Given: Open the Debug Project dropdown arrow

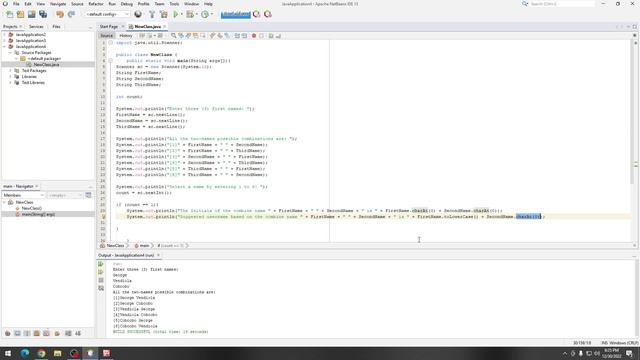Looking at the screenshot, I should [196, 14].
